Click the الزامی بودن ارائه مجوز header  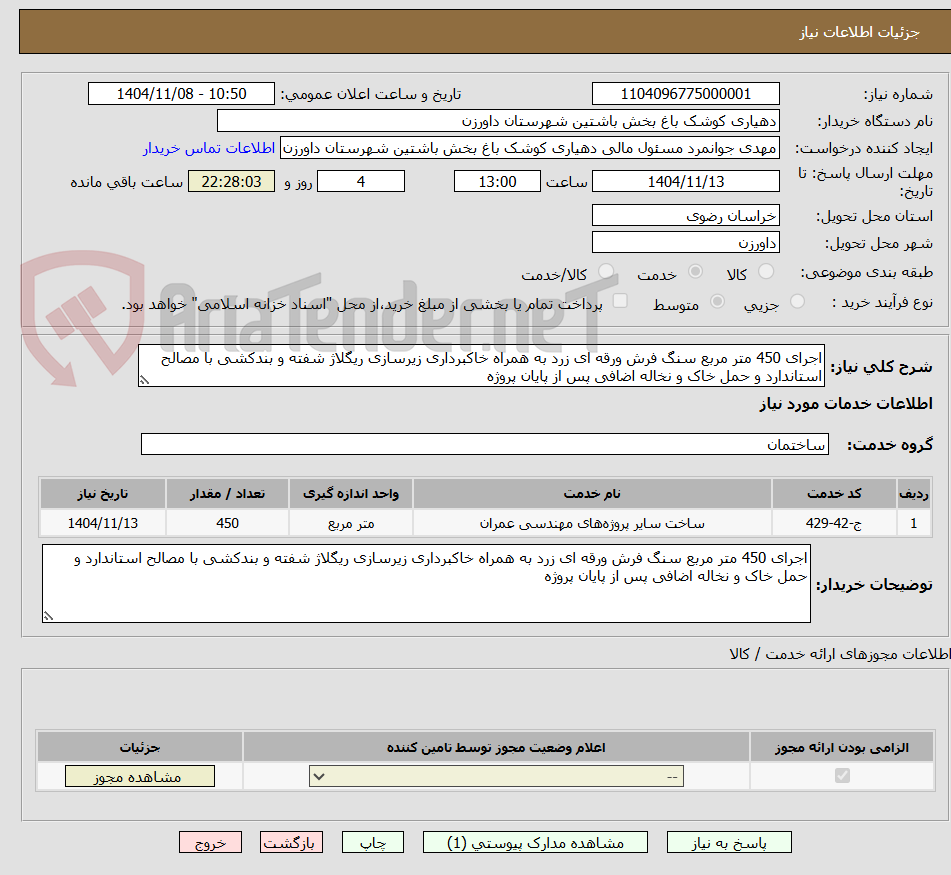pyautogui.click(x=842, y=747)
